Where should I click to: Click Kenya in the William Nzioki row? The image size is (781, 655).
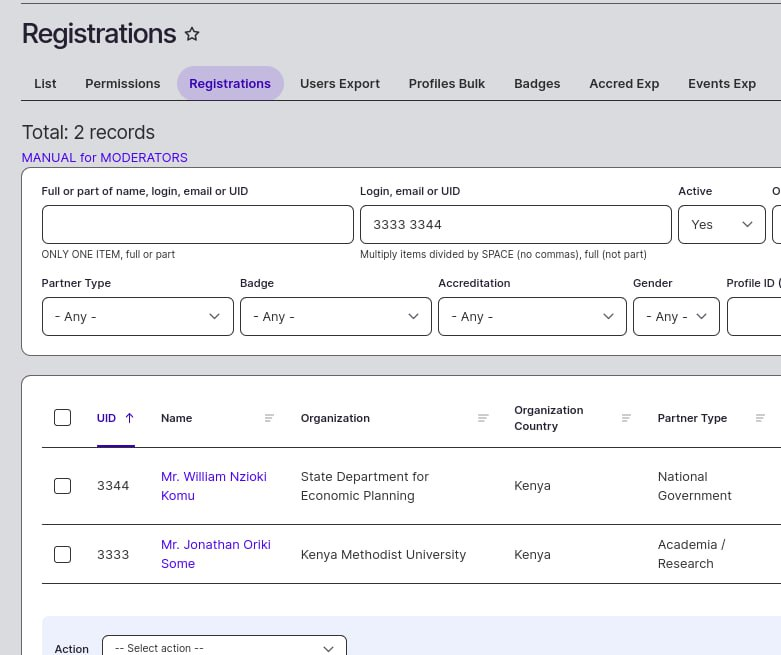coord(532,486)
